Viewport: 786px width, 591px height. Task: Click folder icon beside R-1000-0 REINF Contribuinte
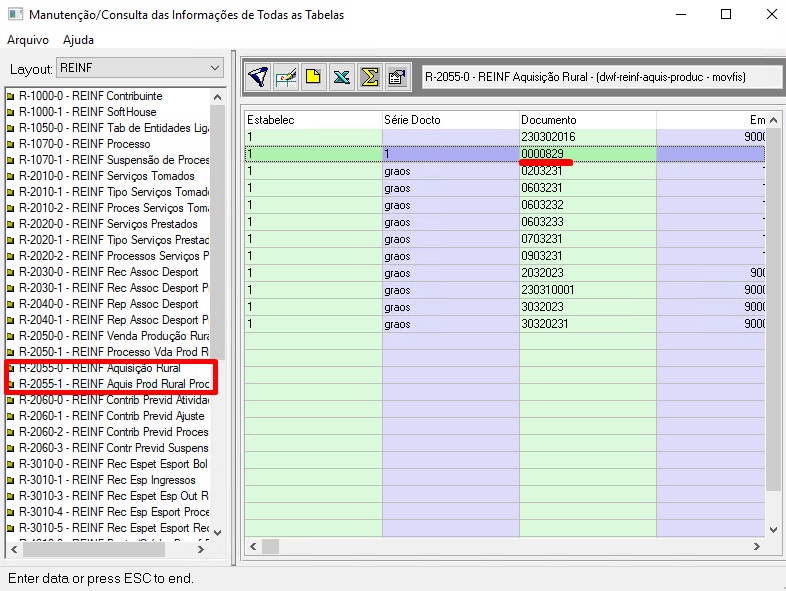click(x=11, y=96)
